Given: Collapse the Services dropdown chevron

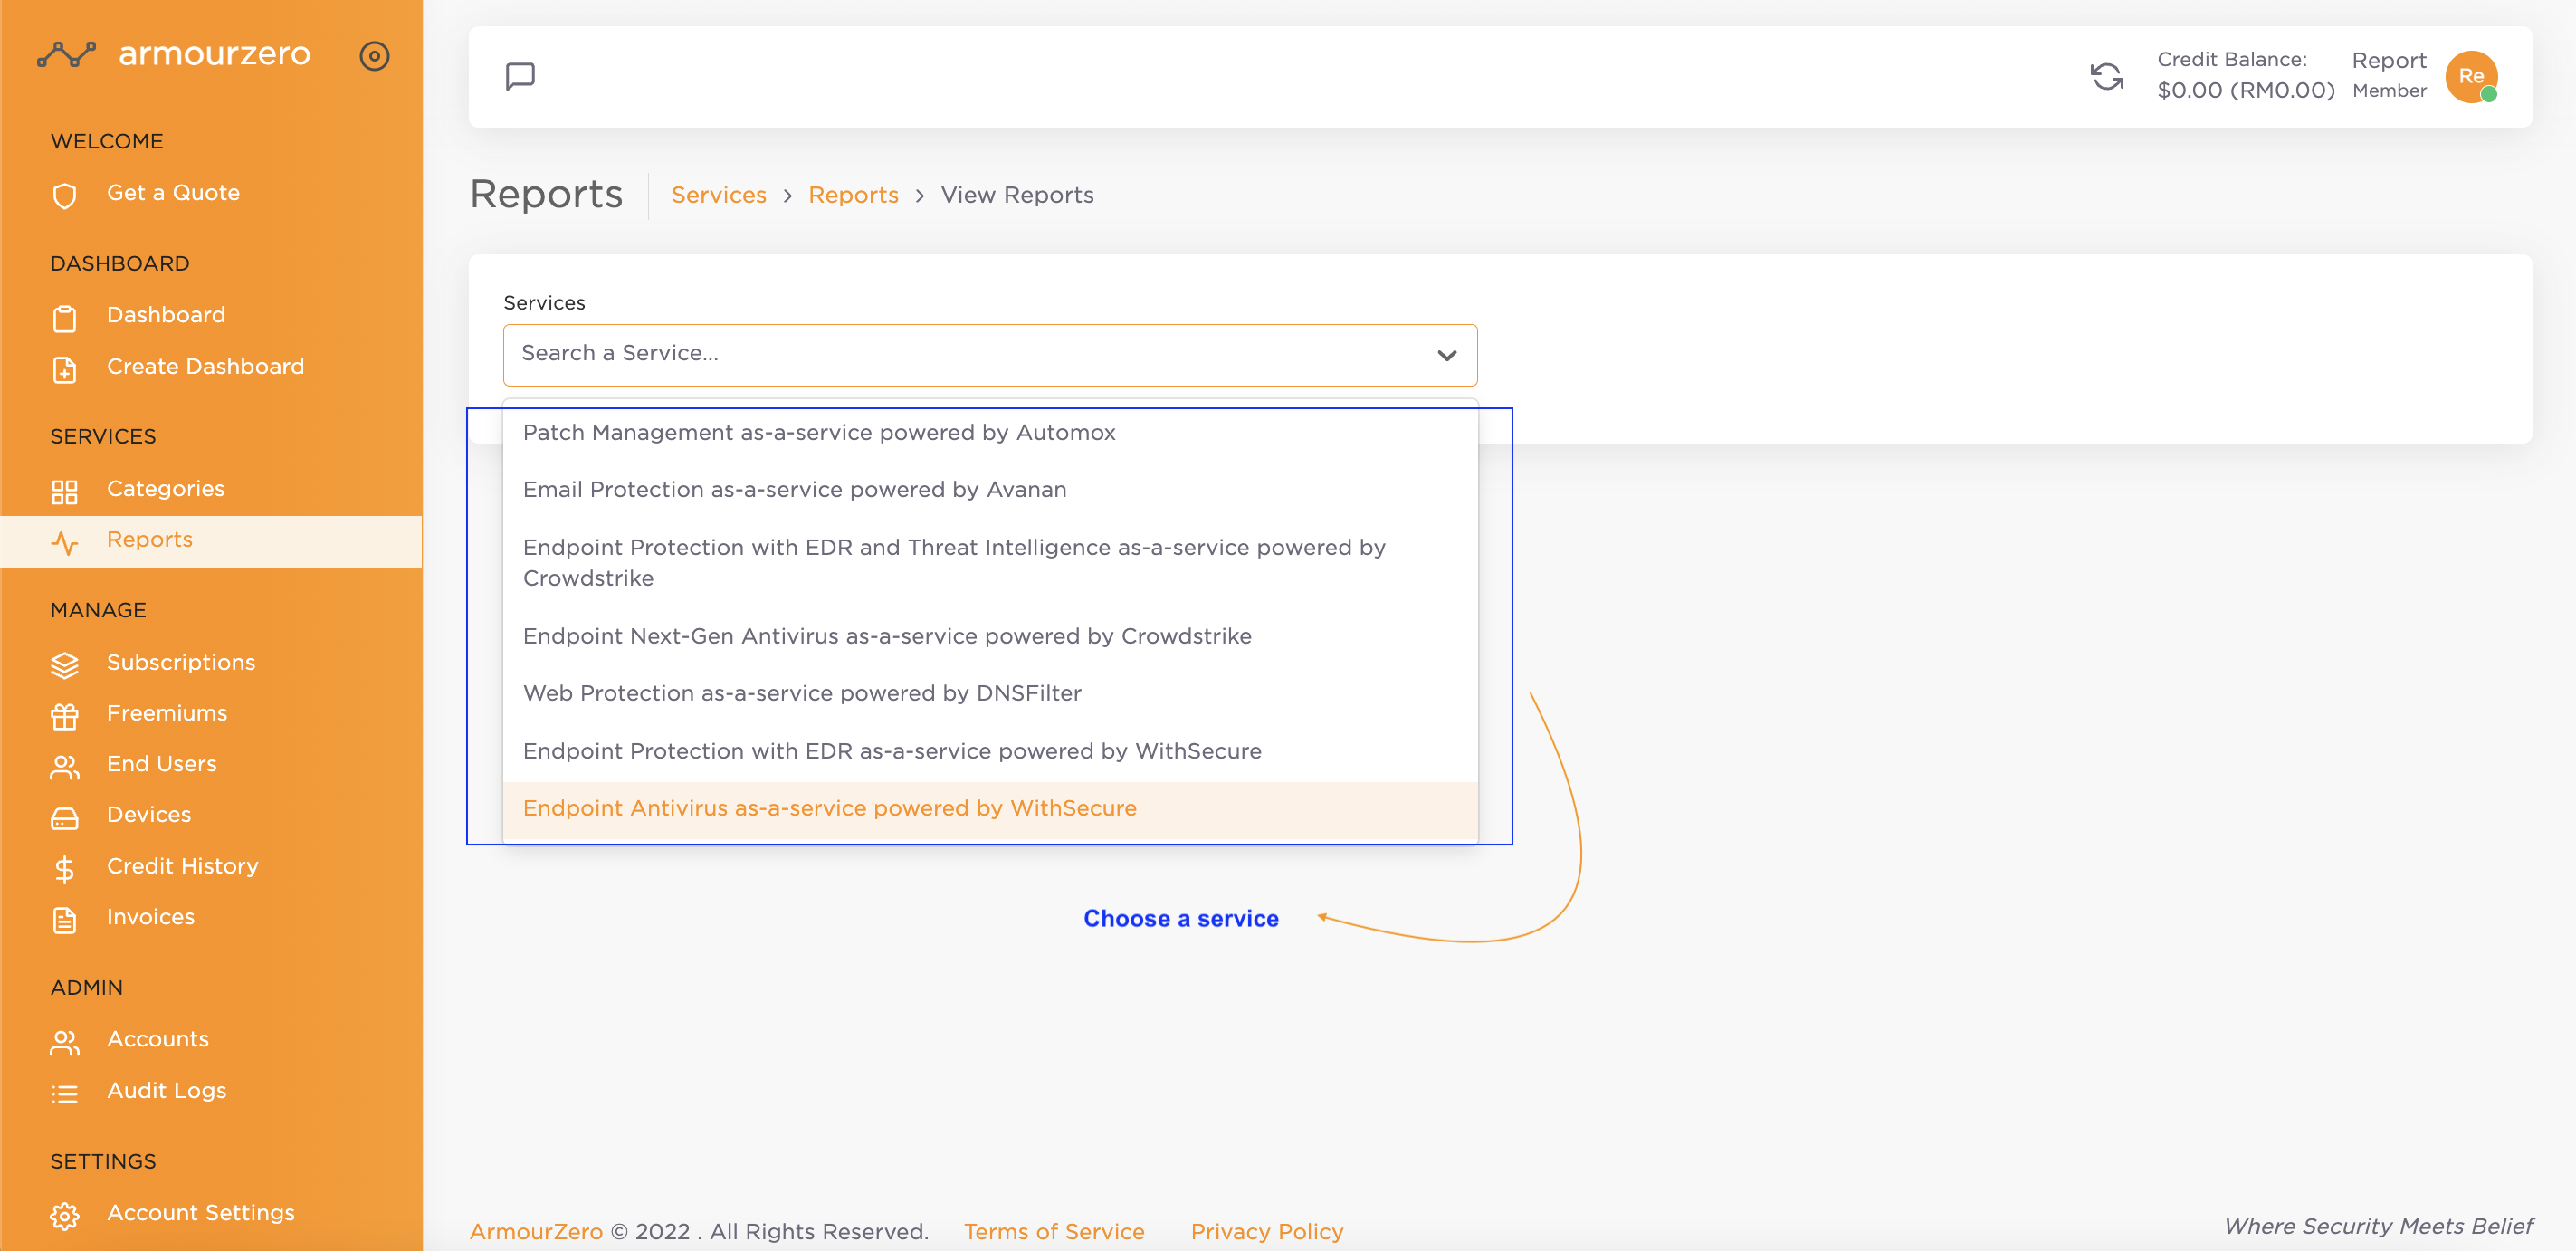Looking at the screenshot, I should [1446, 355].
